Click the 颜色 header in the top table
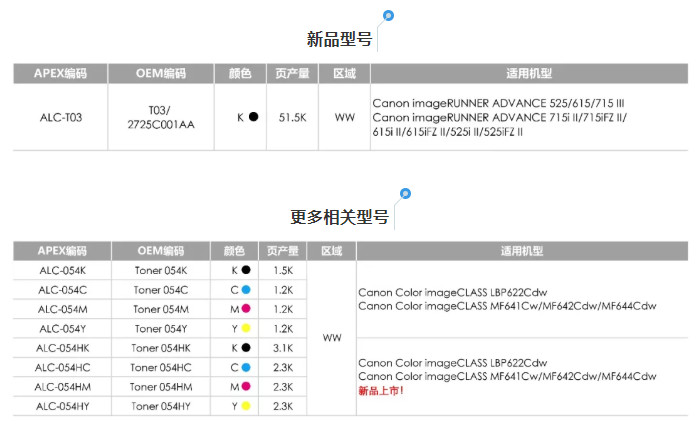 240,73
